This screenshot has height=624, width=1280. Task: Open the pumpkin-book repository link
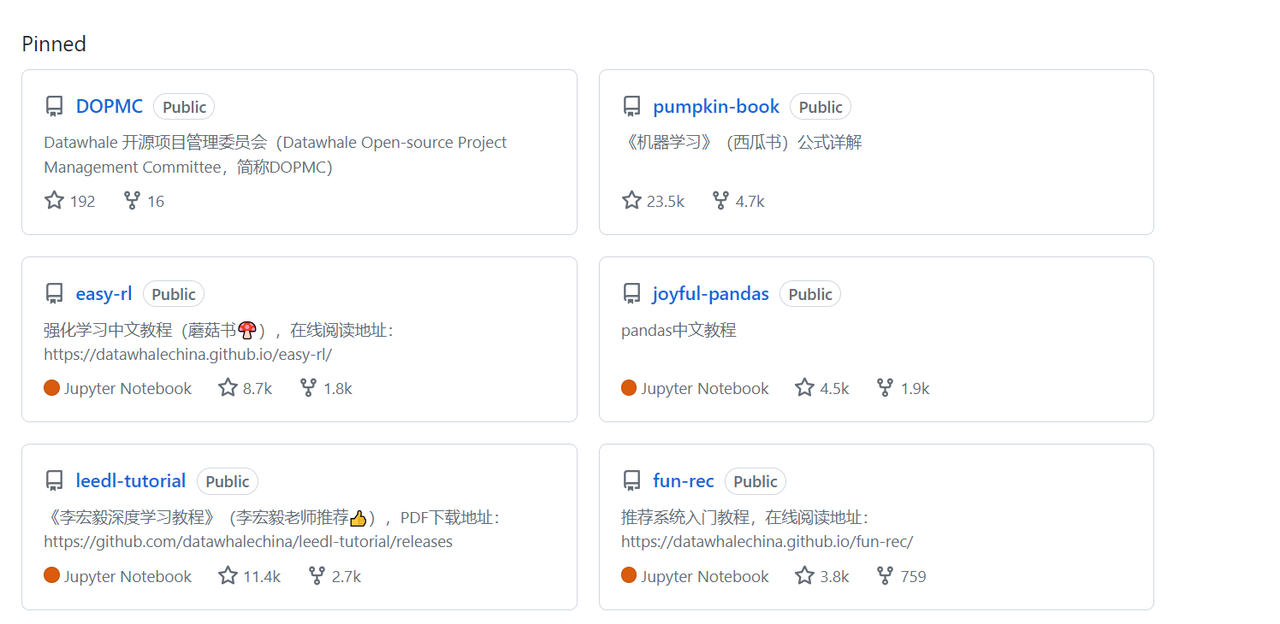(716, 106)
